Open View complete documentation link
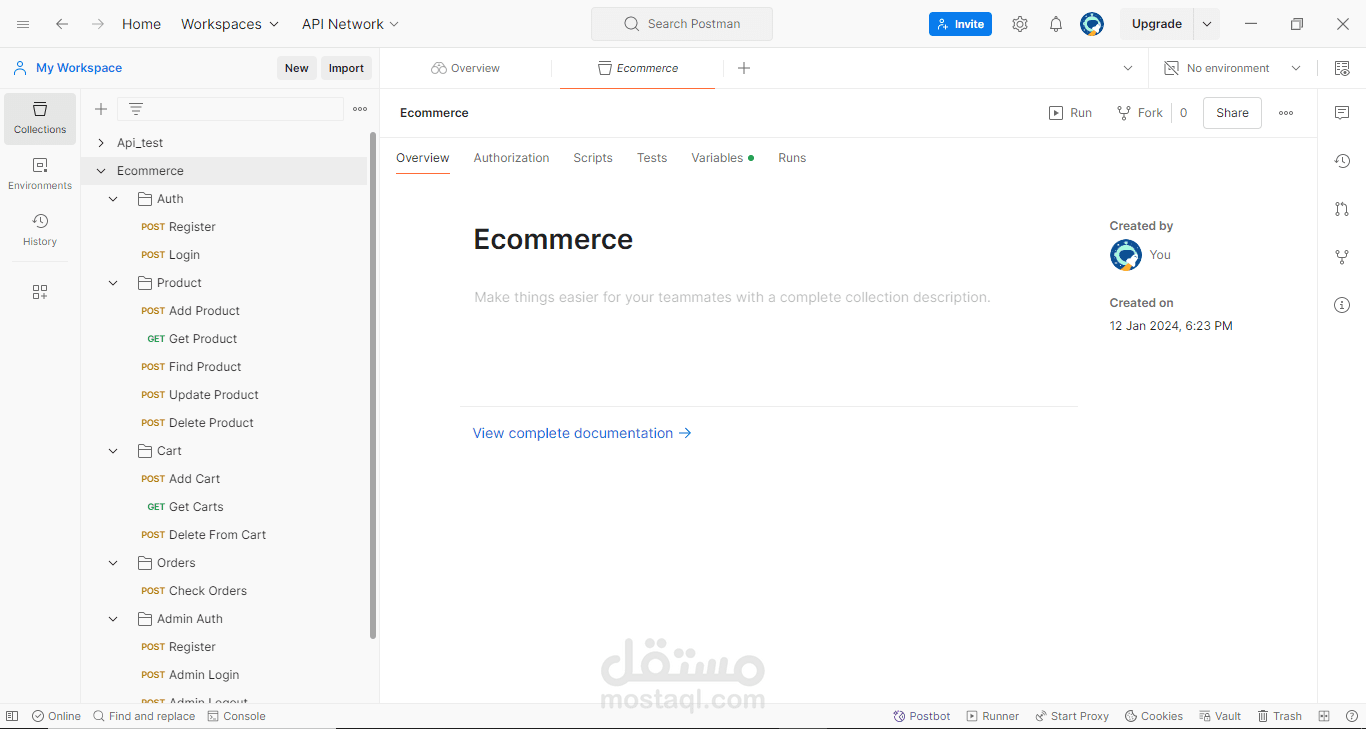Screen dimensions: 1366x729 click(582, 433)
